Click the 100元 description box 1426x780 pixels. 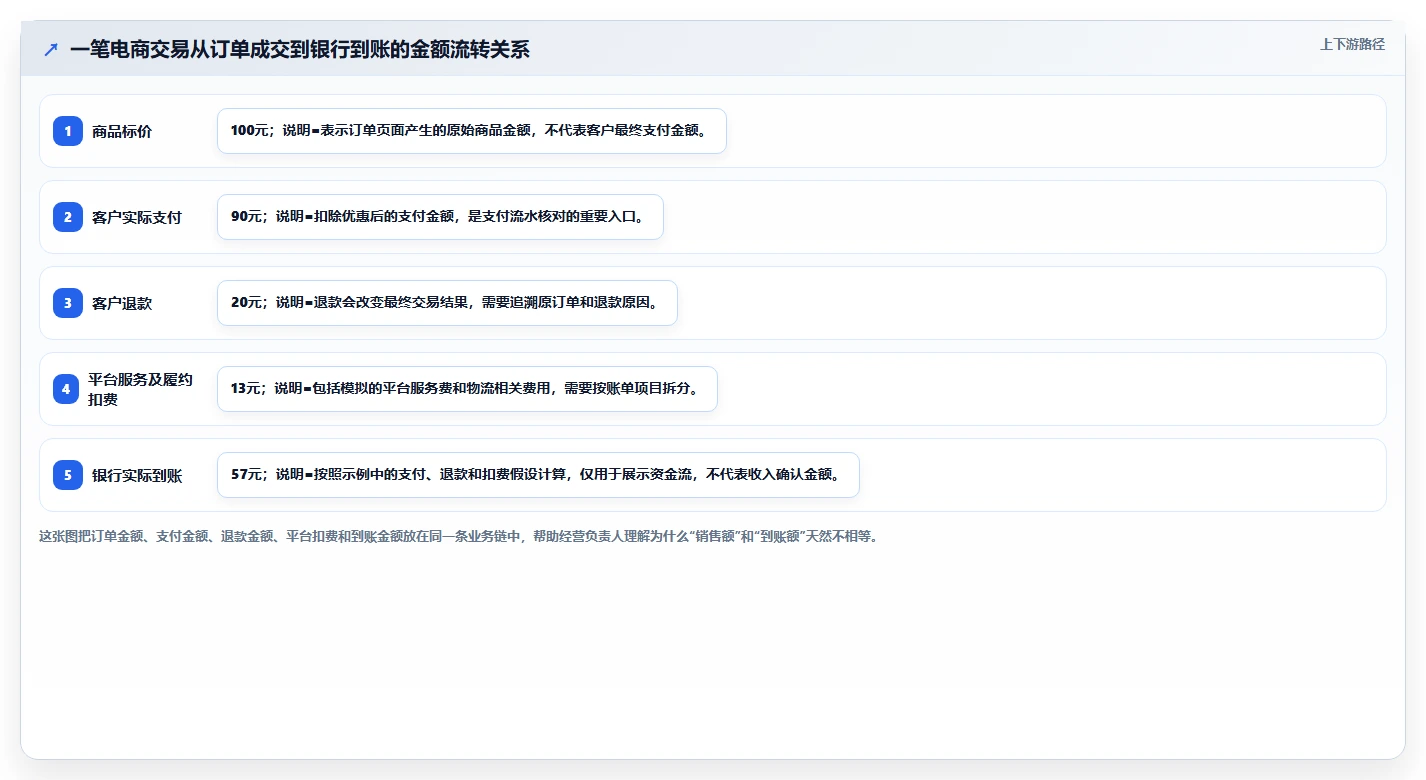coord(471,131)
